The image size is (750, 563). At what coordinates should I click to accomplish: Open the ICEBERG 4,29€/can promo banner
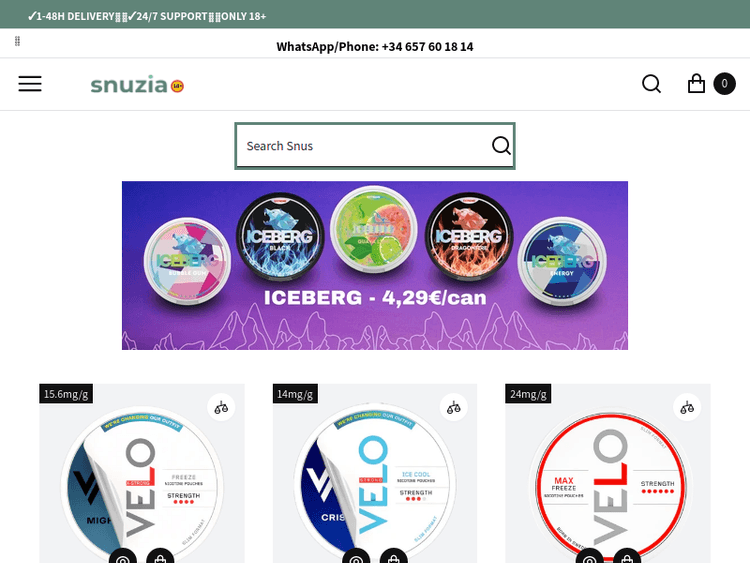click(375, 265)
